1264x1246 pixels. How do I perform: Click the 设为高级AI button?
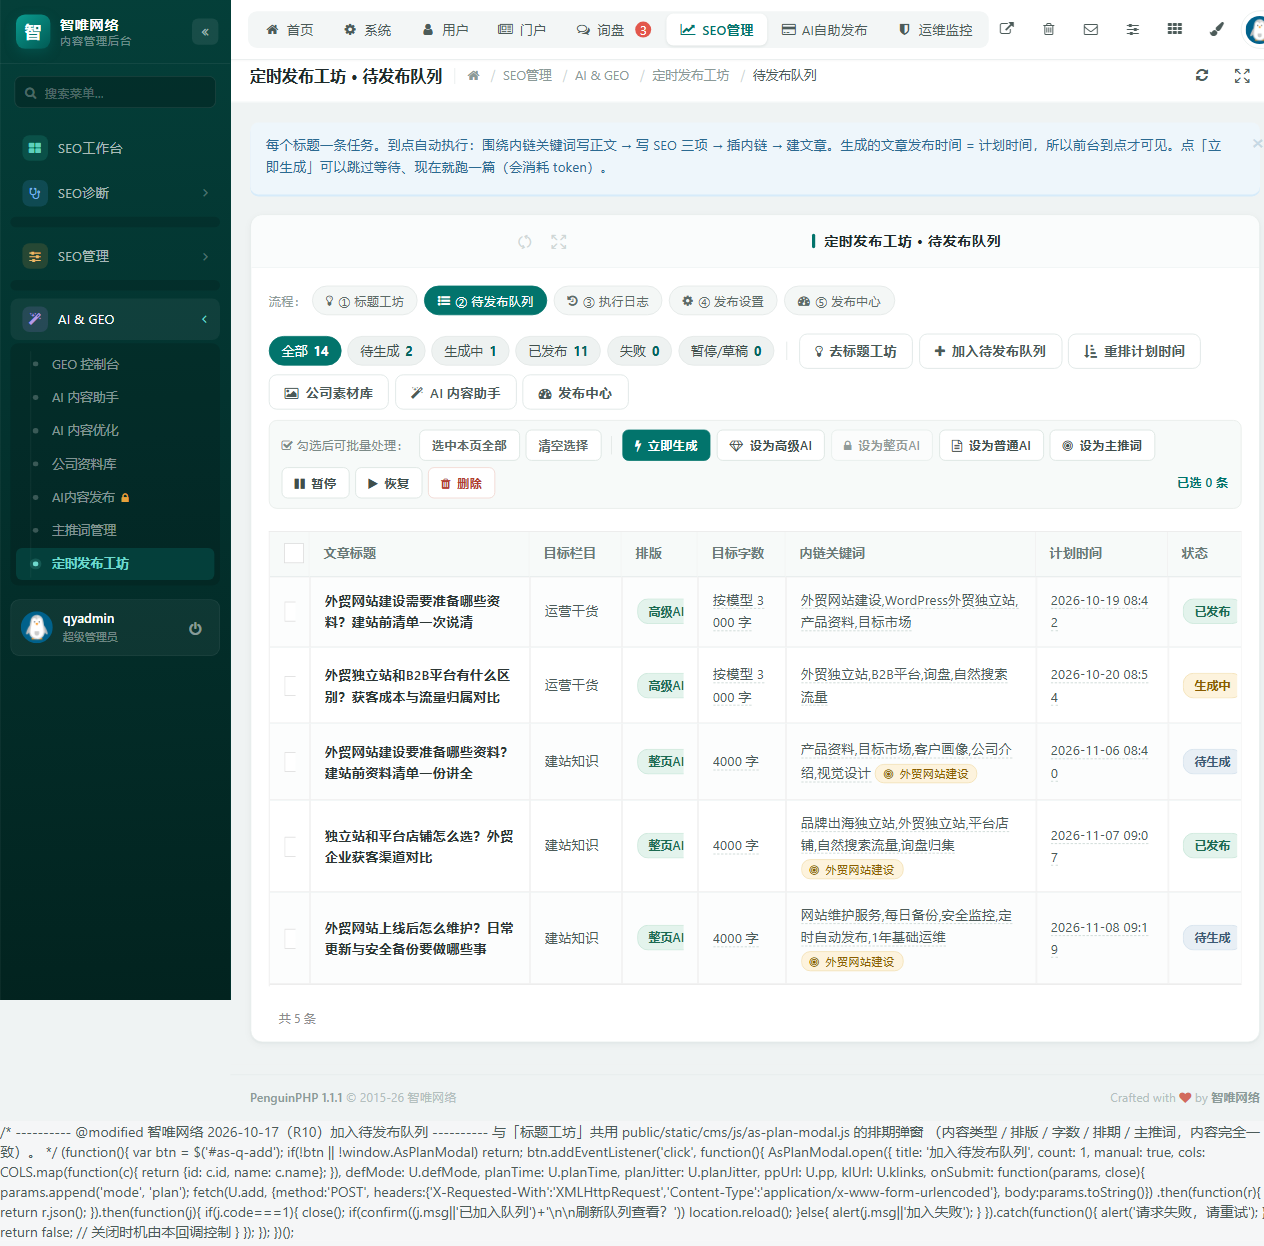(x=770, y=446)
